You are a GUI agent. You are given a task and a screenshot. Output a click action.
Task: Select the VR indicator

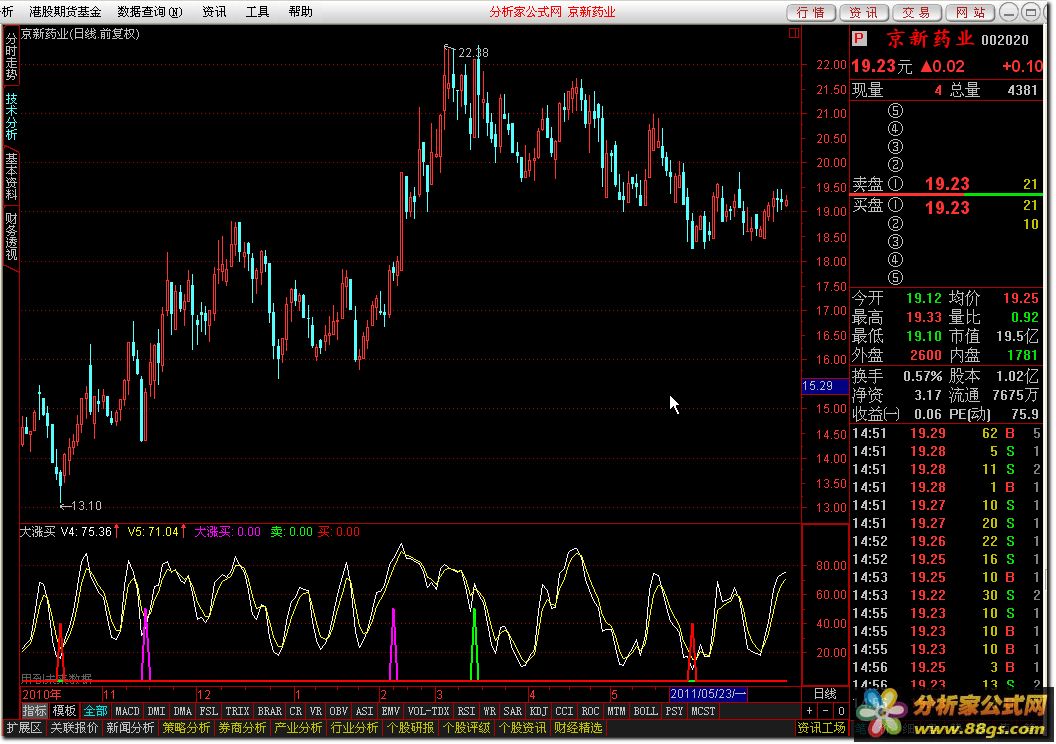(x=316, y=711)
